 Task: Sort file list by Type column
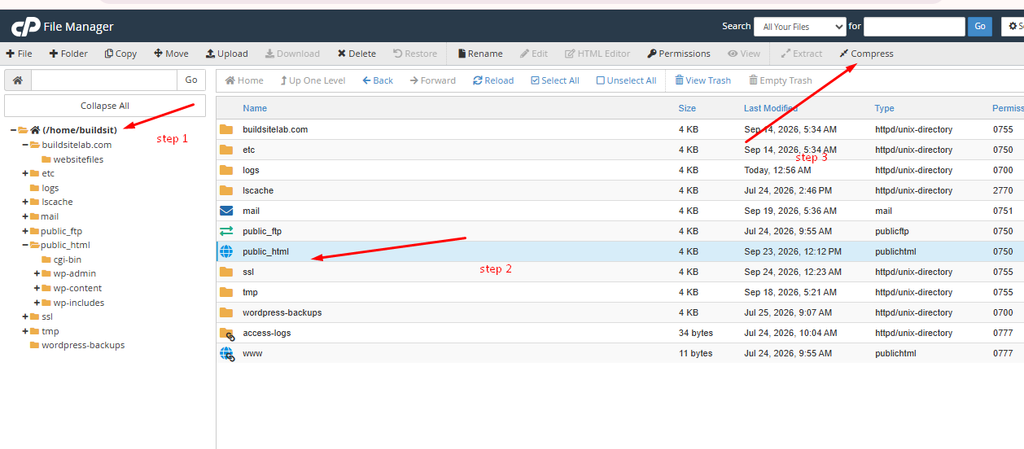coord(884,108)
